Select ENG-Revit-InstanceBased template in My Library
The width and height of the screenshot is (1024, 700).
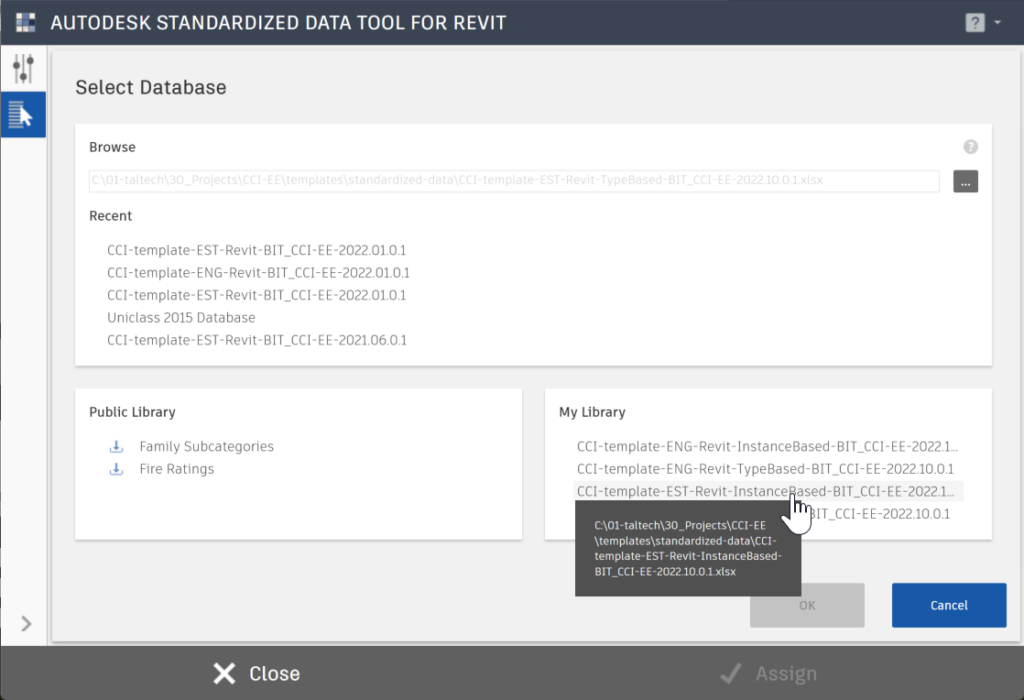tap(767, 447)
